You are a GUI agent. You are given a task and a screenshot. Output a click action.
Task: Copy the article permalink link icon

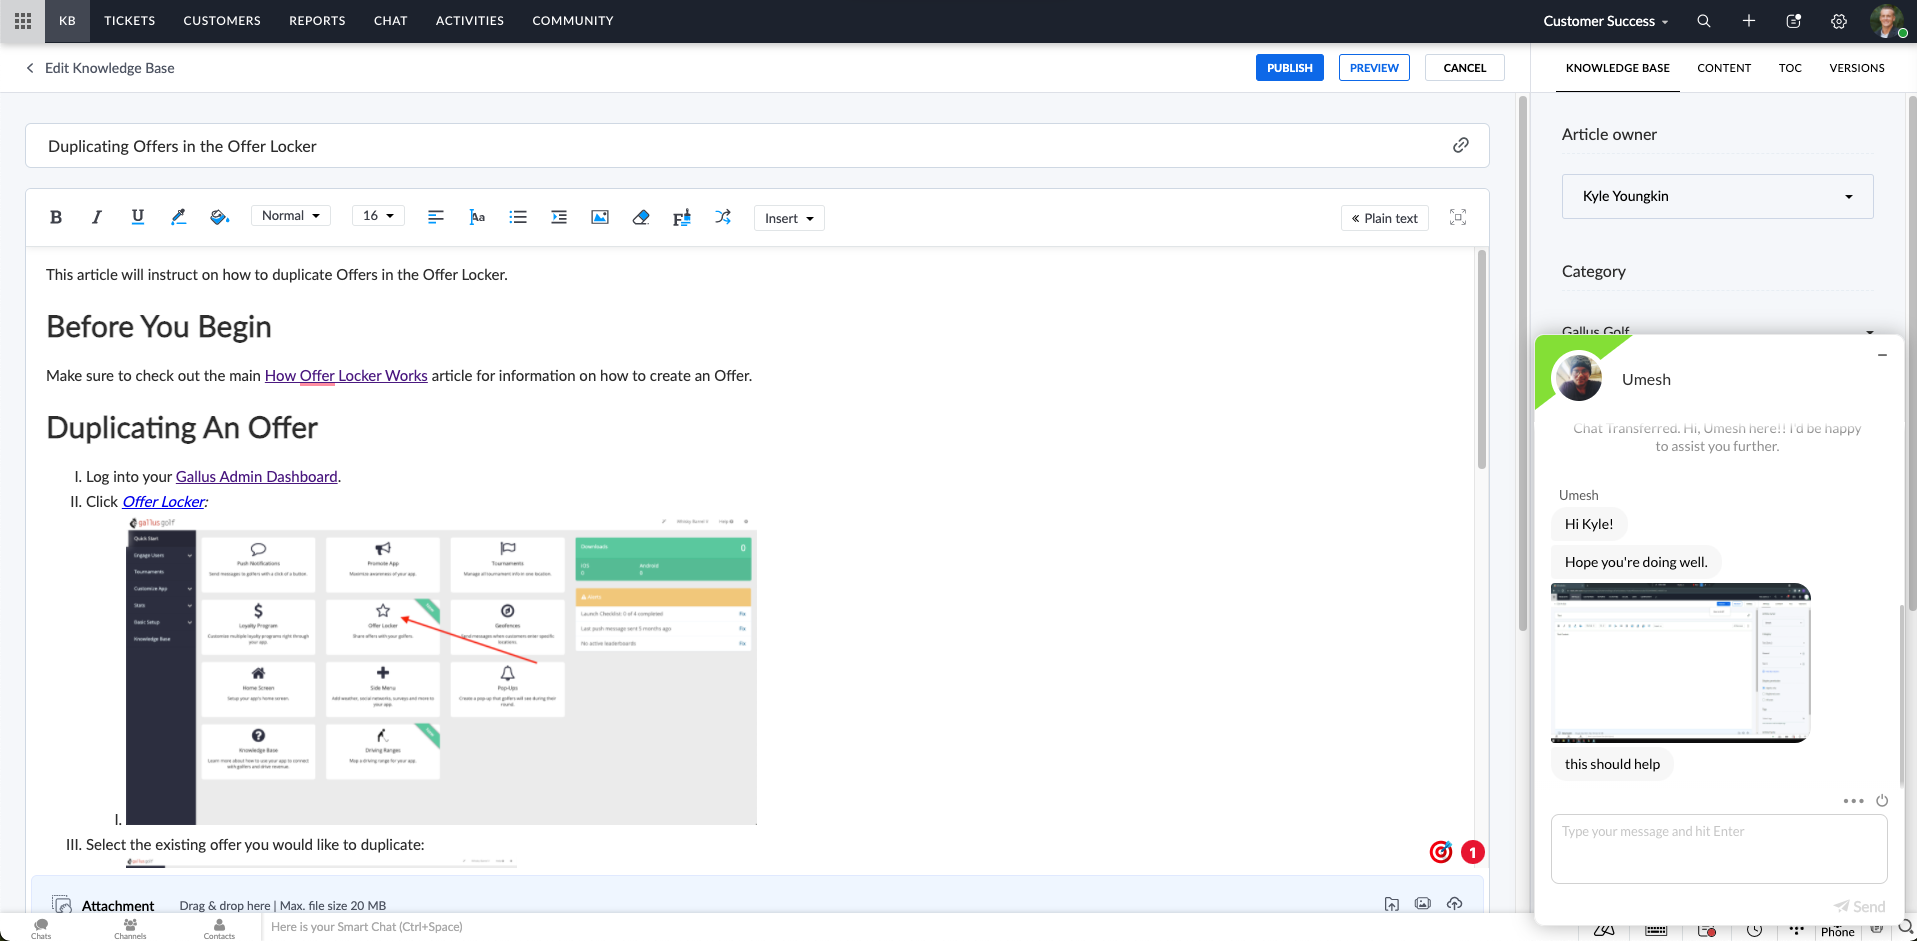click(1461, 145)
